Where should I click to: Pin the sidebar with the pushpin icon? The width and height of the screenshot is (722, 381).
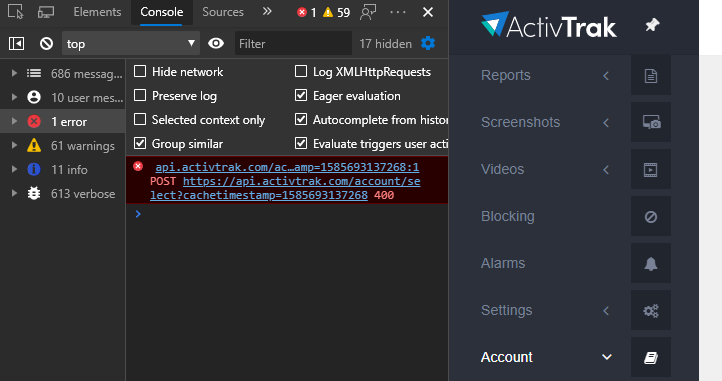pos(652,25)
